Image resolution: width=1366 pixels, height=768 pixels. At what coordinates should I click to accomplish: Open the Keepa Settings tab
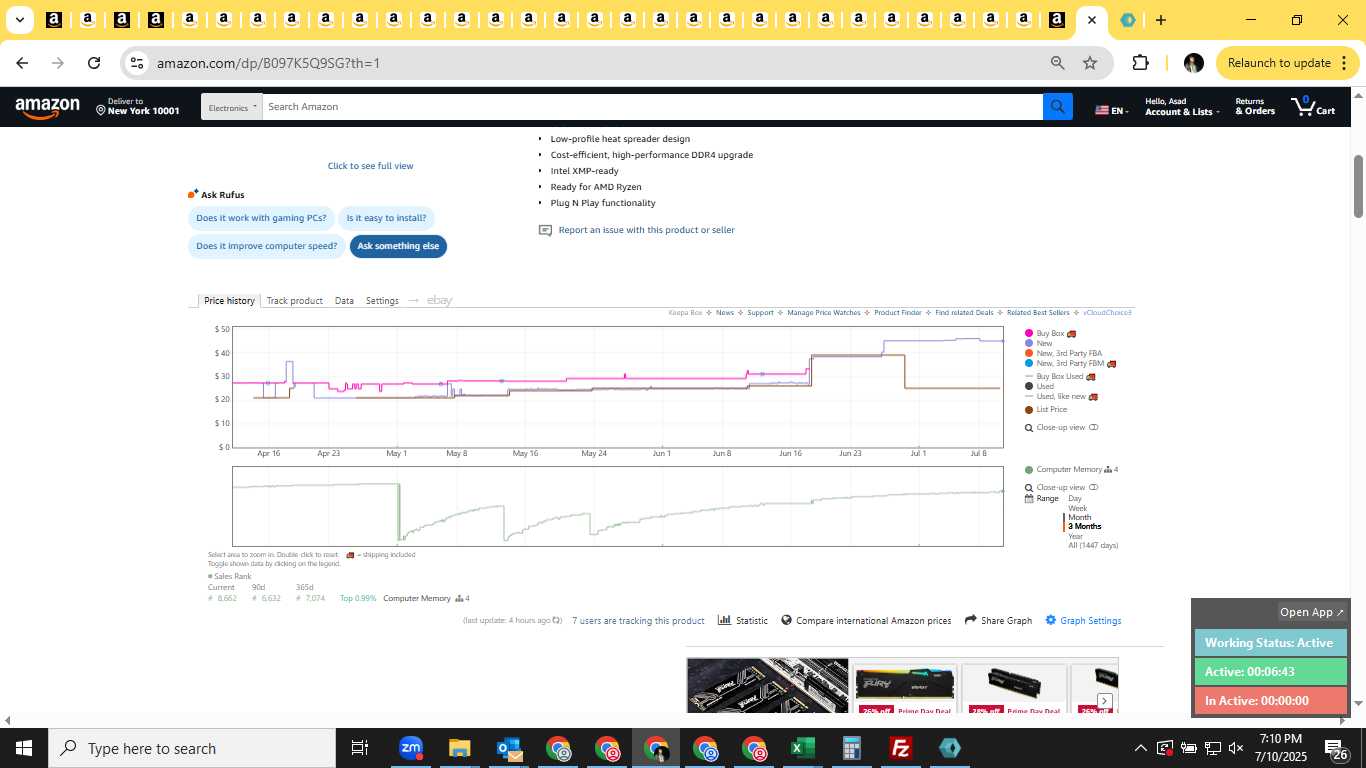click(x=382, y=300)
